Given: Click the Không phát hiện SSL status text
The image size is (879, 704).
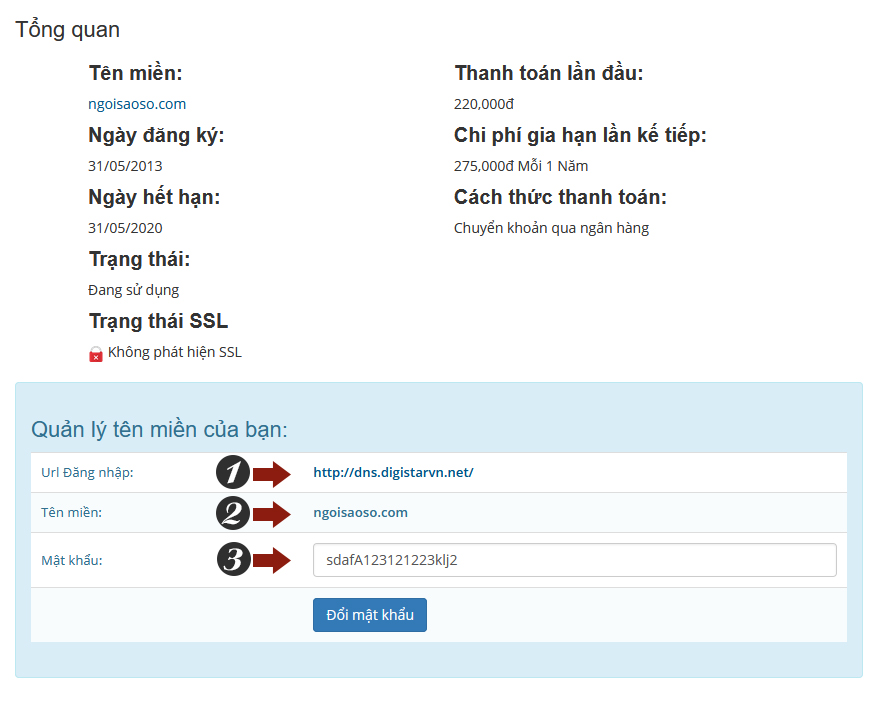Looking at the screenshot, I should [175, 352].
